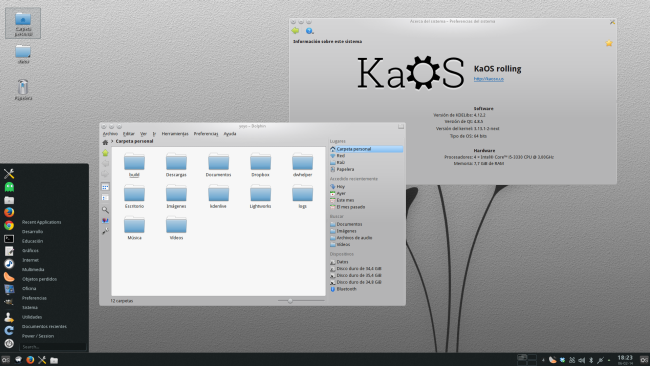This screenshot has width=650, height=366.
Task: Click Dolphin's green up-arrow toolbar icon
Action: point(105,153)
